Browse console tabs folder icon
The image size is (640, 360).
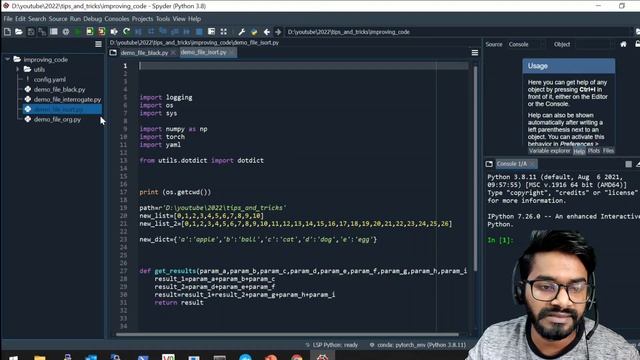tap(489, 164)
